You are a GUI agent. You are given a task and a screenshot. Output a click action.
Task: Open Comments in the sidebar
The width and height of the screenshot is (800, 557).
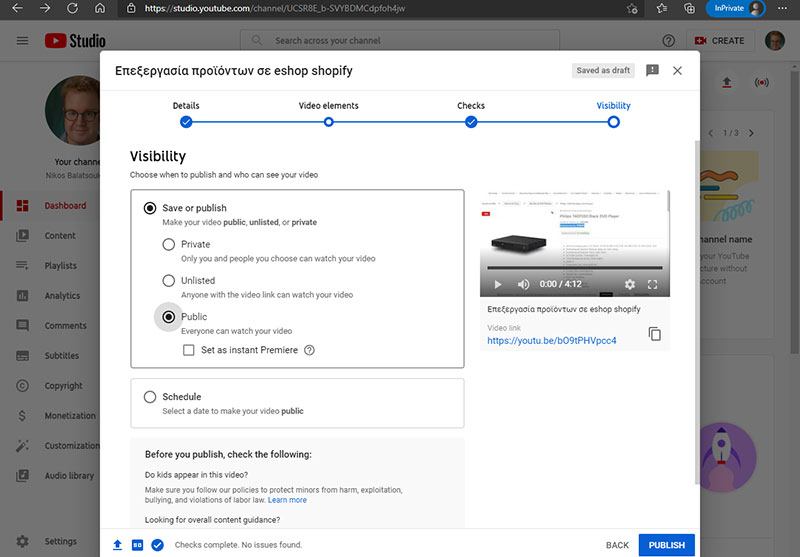[x=51, y=325]
